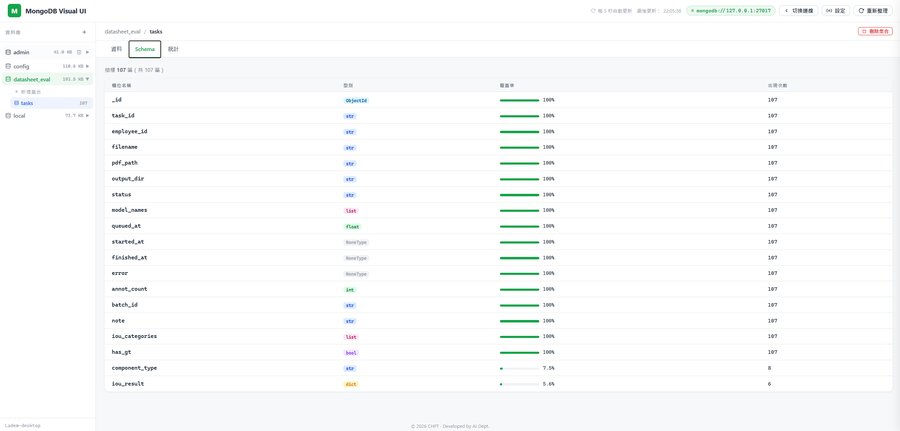Click the config database cylinder icon

(8, 66)
